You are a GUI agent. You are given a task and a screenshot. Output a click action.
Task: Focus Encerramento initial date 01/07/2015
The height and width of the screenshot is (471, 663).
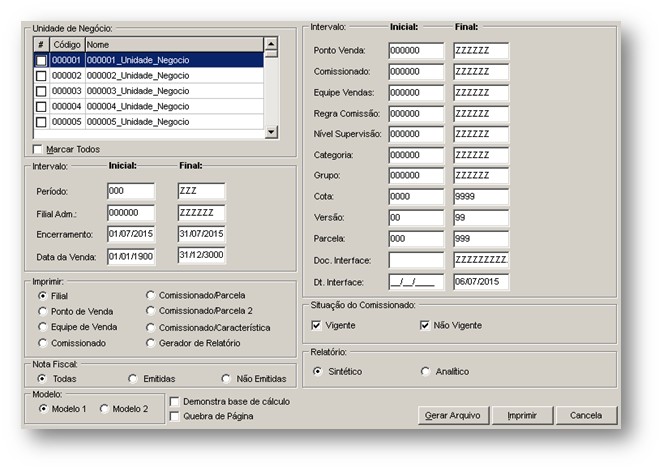[131, 234]
